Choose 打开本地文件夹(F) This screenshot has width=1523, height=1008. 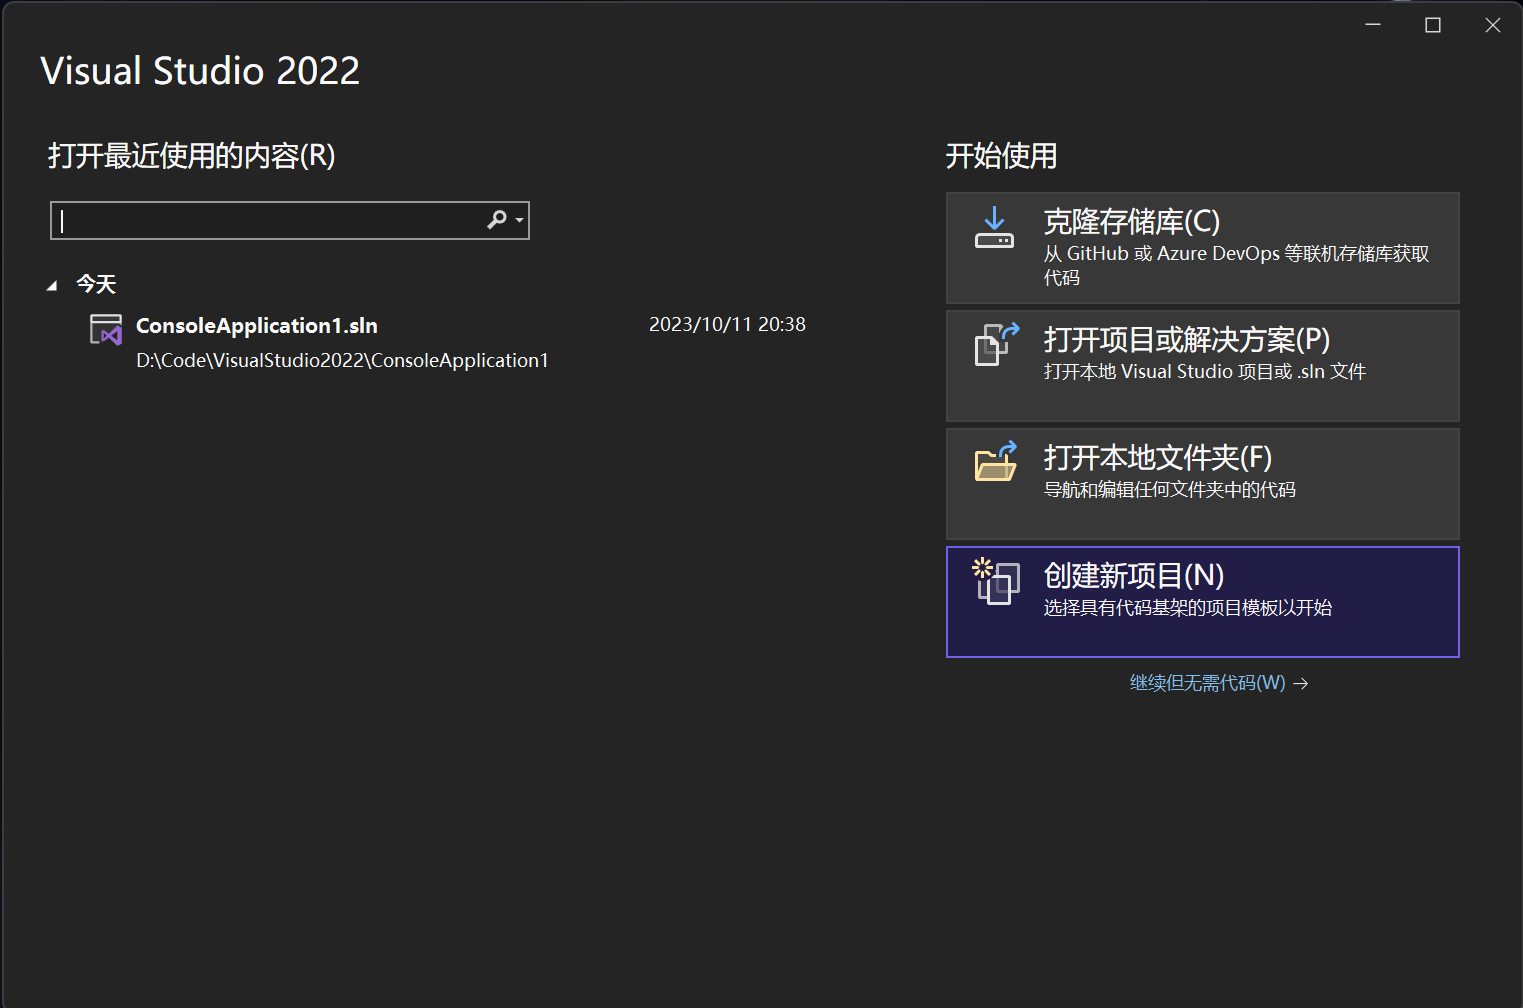[x=1201, y=483]
